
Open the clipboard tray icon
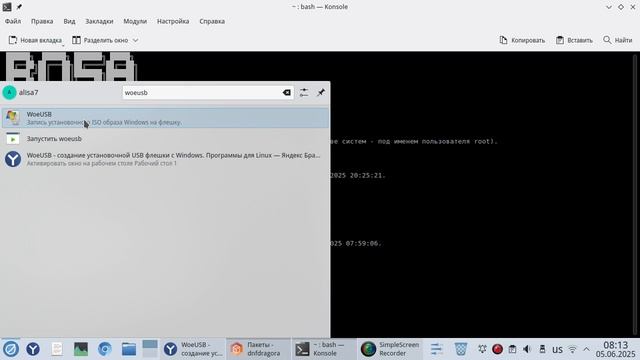click(512, 349)
